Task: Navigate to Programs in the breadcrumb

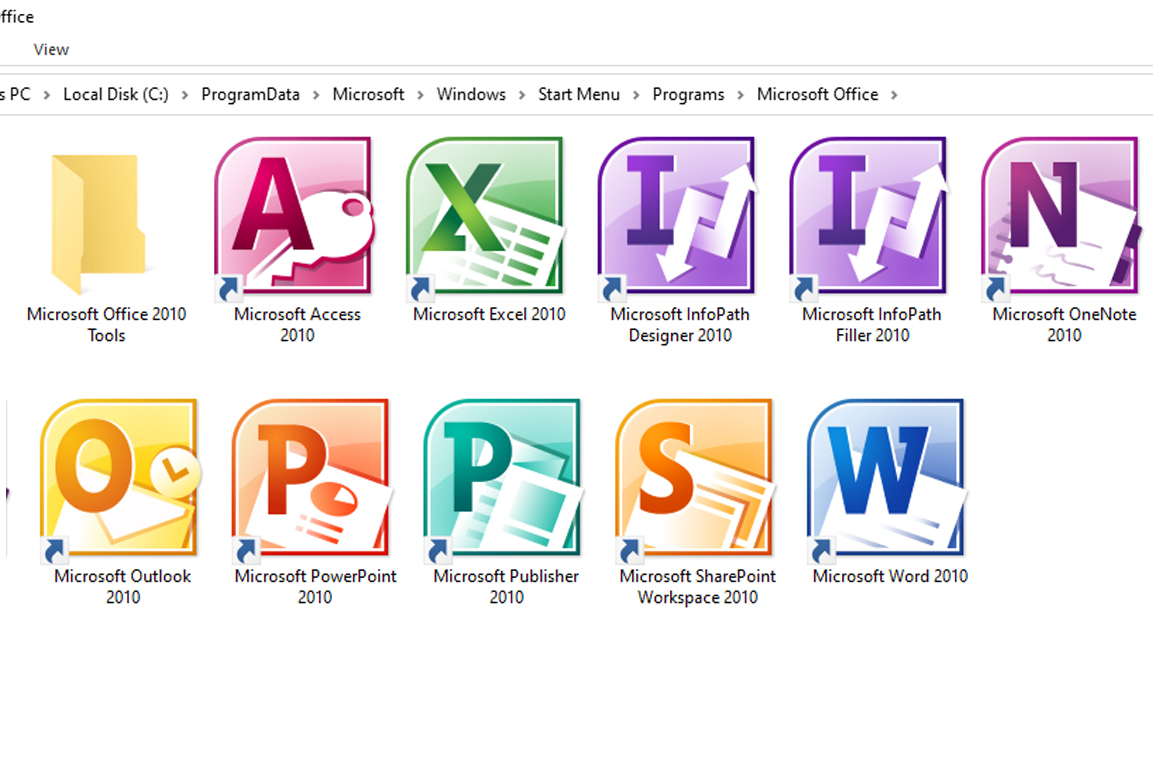Action: [x=688, y=94]
